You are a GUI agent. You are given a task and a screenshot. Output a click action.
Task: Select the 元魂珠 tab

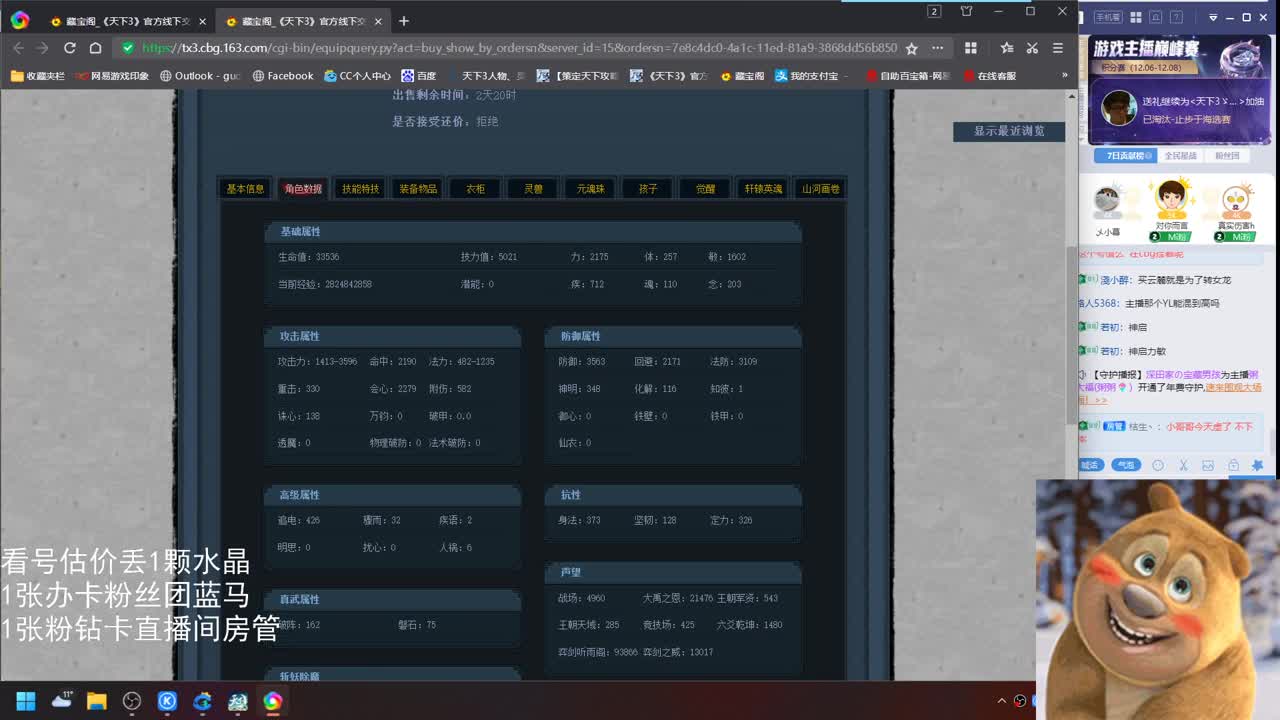coord(590,189)
